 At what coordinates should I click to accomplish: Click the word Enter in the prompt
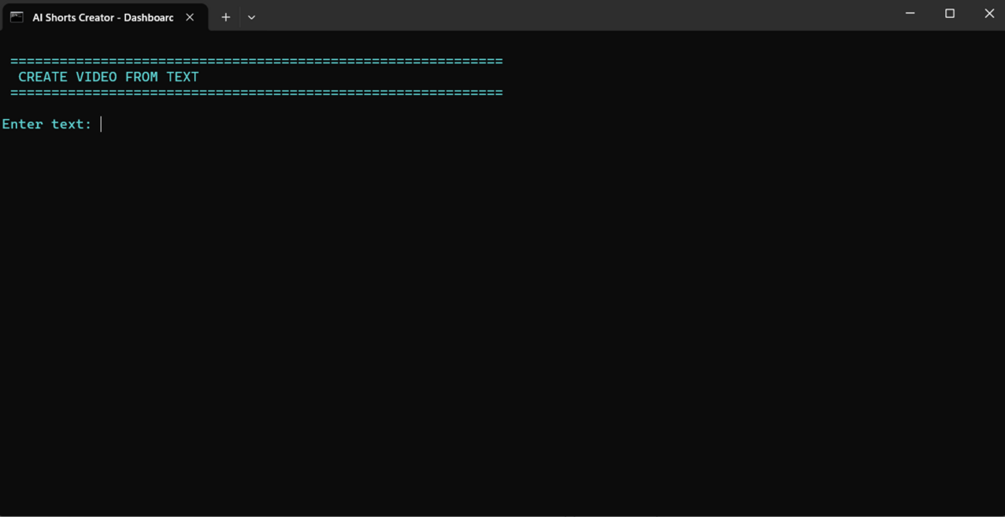coord(22,124)
